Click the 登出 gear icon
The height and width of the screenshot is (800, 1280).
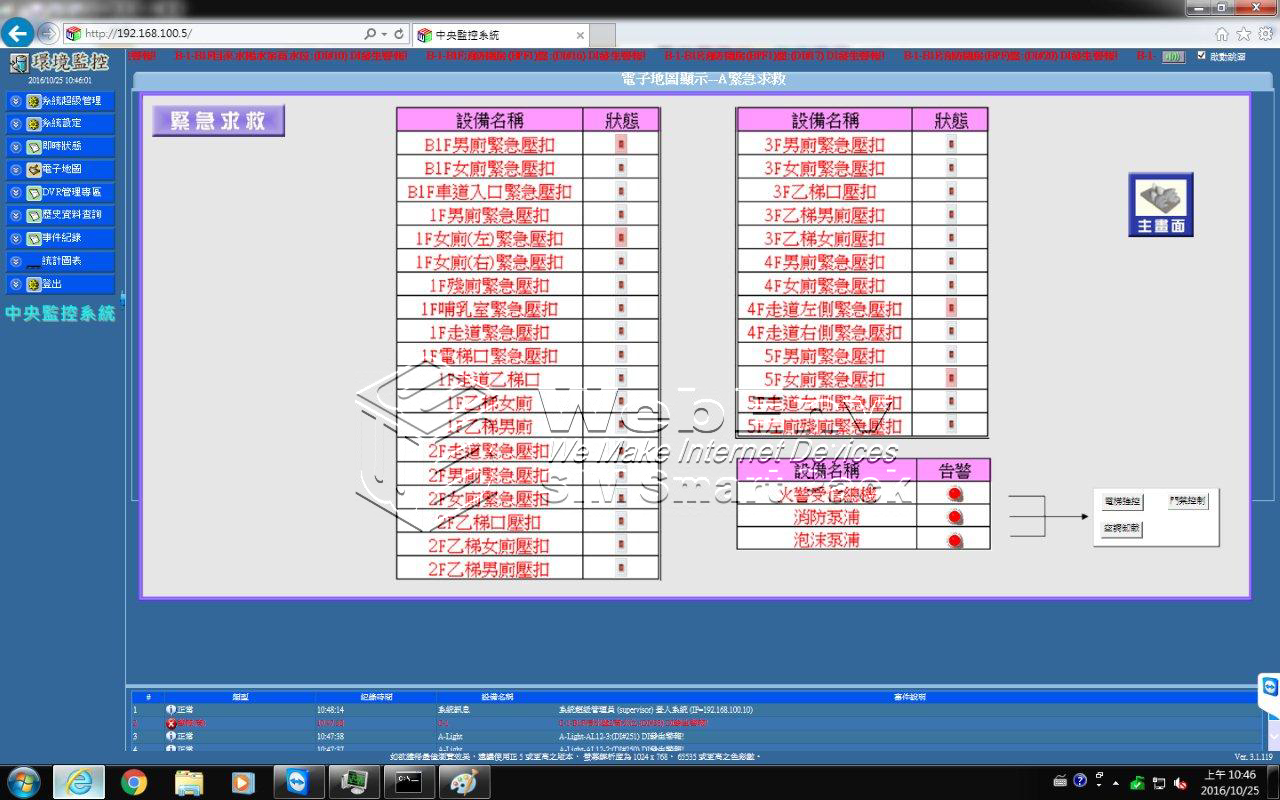pos(33,285)
